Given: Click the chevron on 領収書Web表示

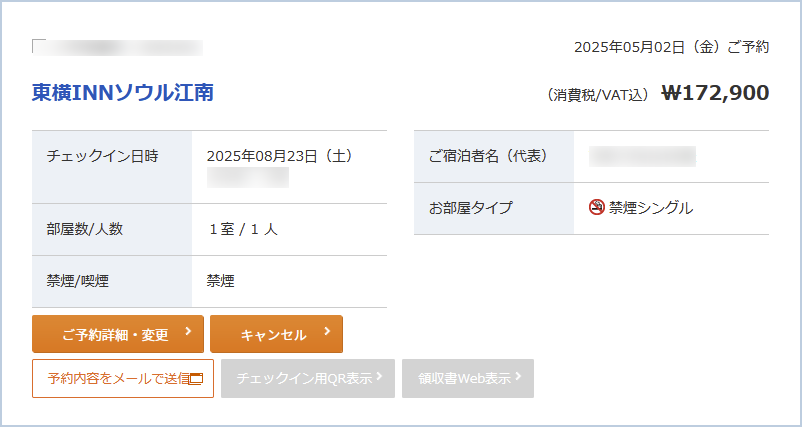Looking at the screenshot, I should pyautogui.click(x=518, y=376).
